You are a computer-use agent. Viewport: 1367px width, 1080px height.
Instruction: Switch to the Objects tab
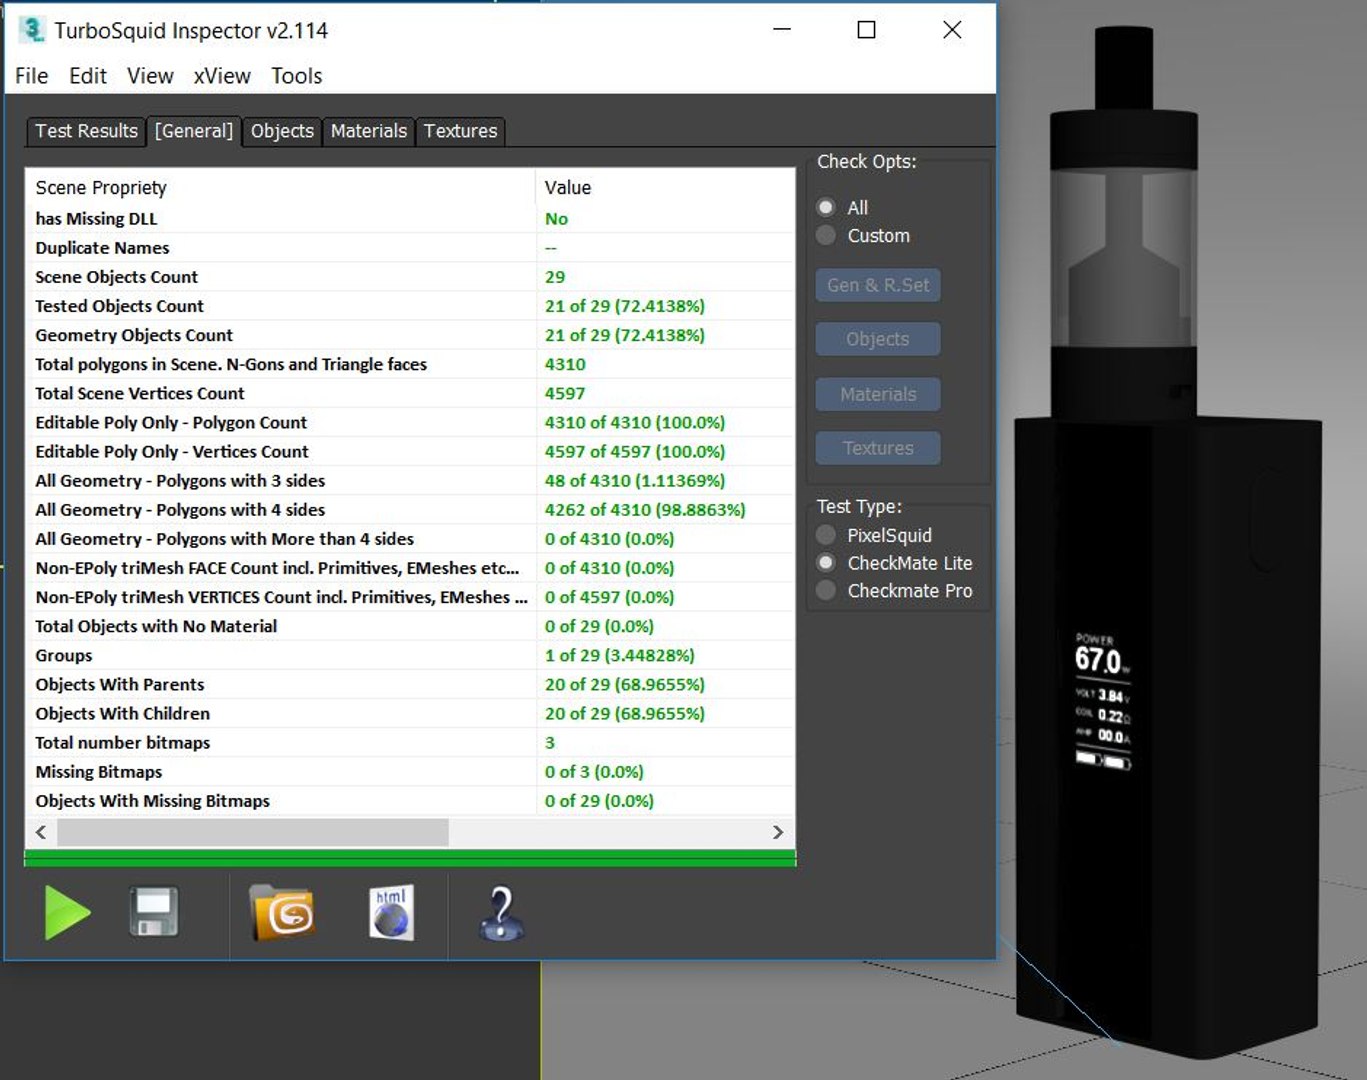tap(282, 131)
